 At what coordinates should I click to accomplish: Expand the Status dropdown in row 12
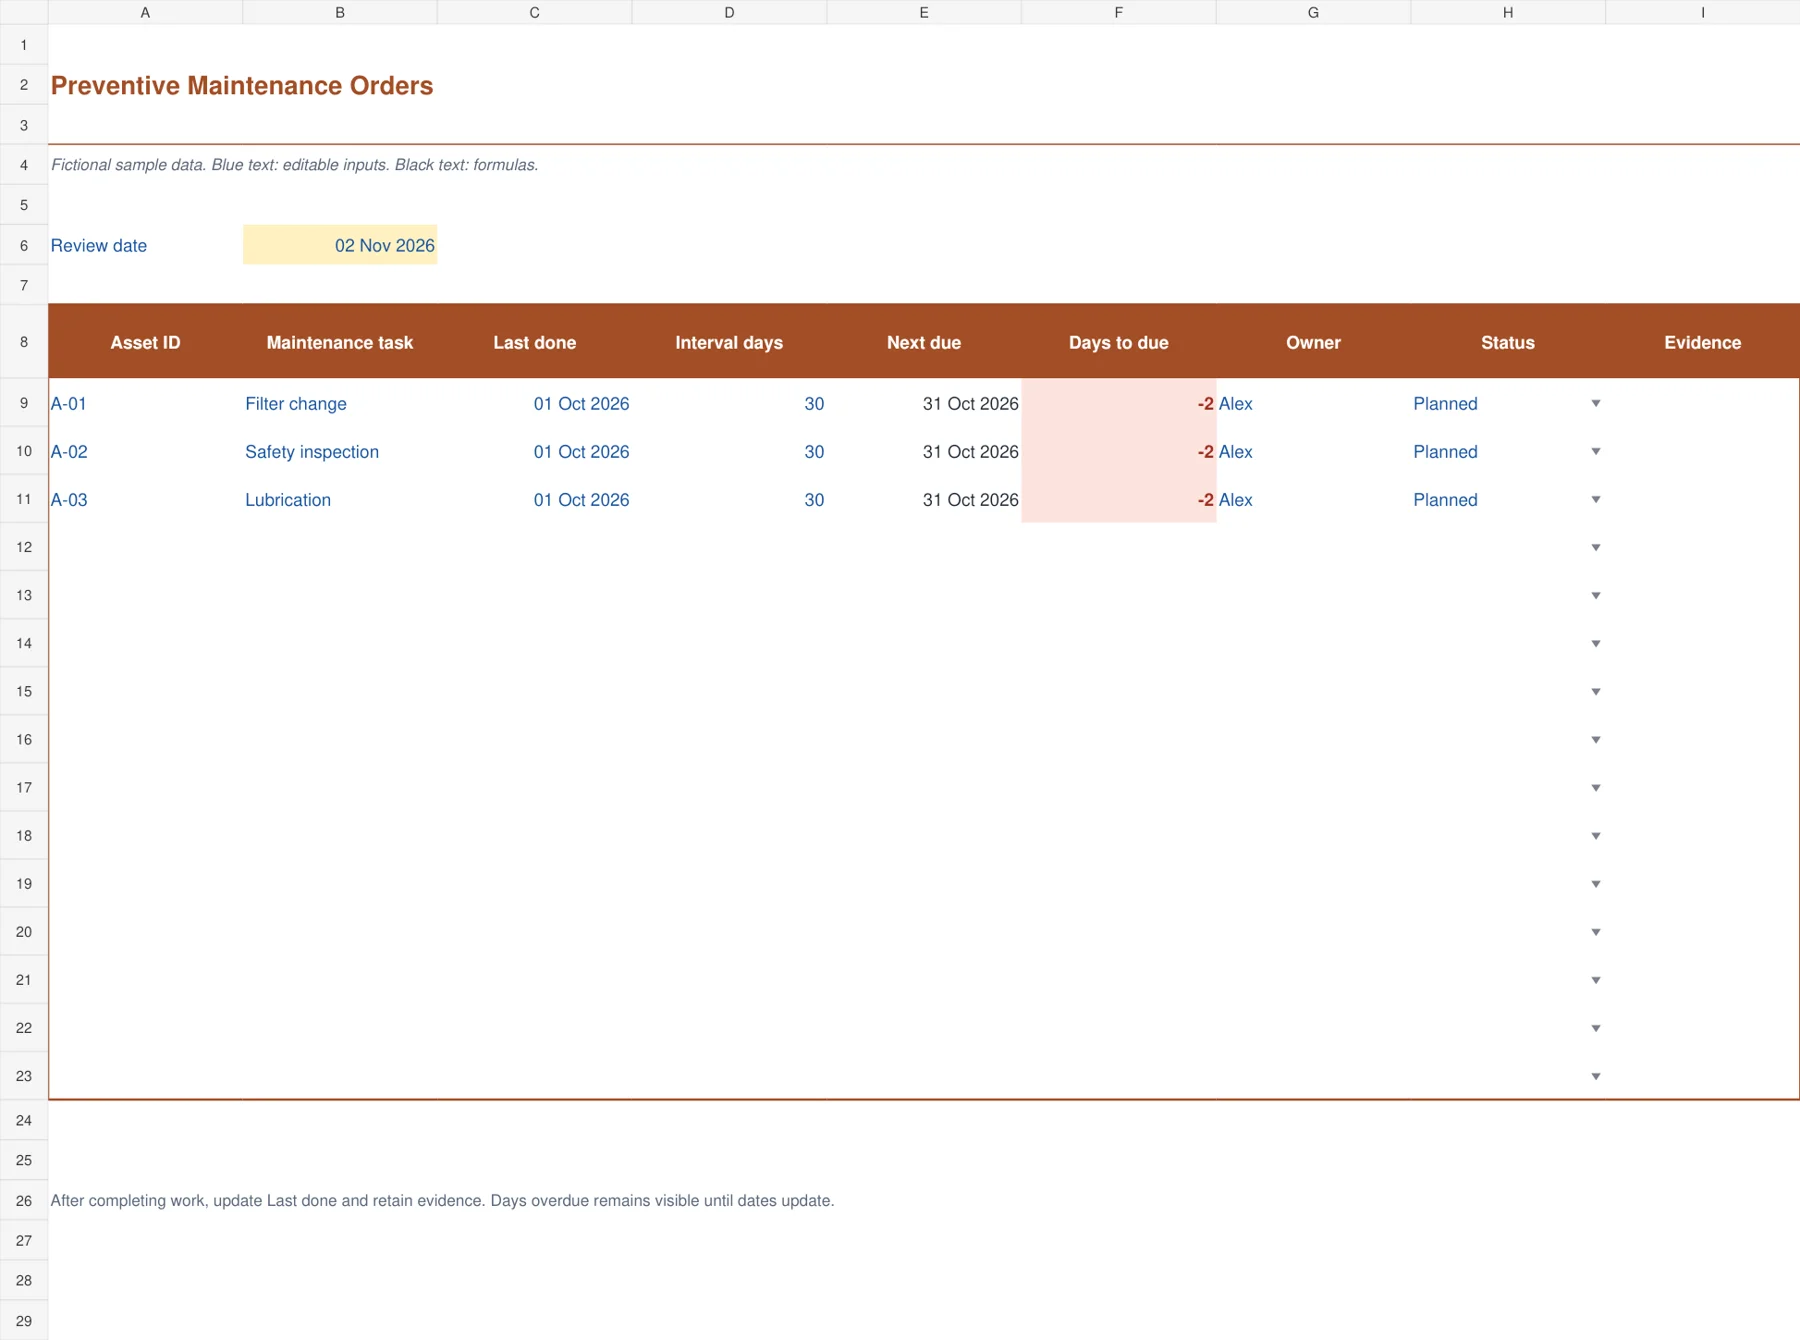point(1596,547)
